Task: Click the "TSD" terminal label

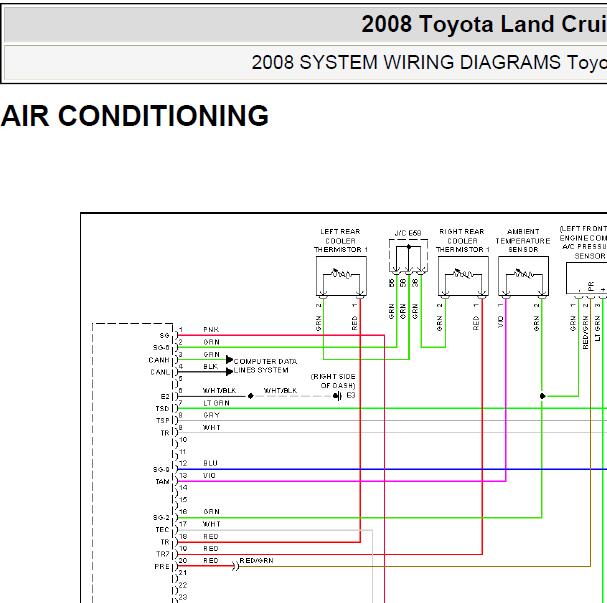Action: click(x=162, y=409)
